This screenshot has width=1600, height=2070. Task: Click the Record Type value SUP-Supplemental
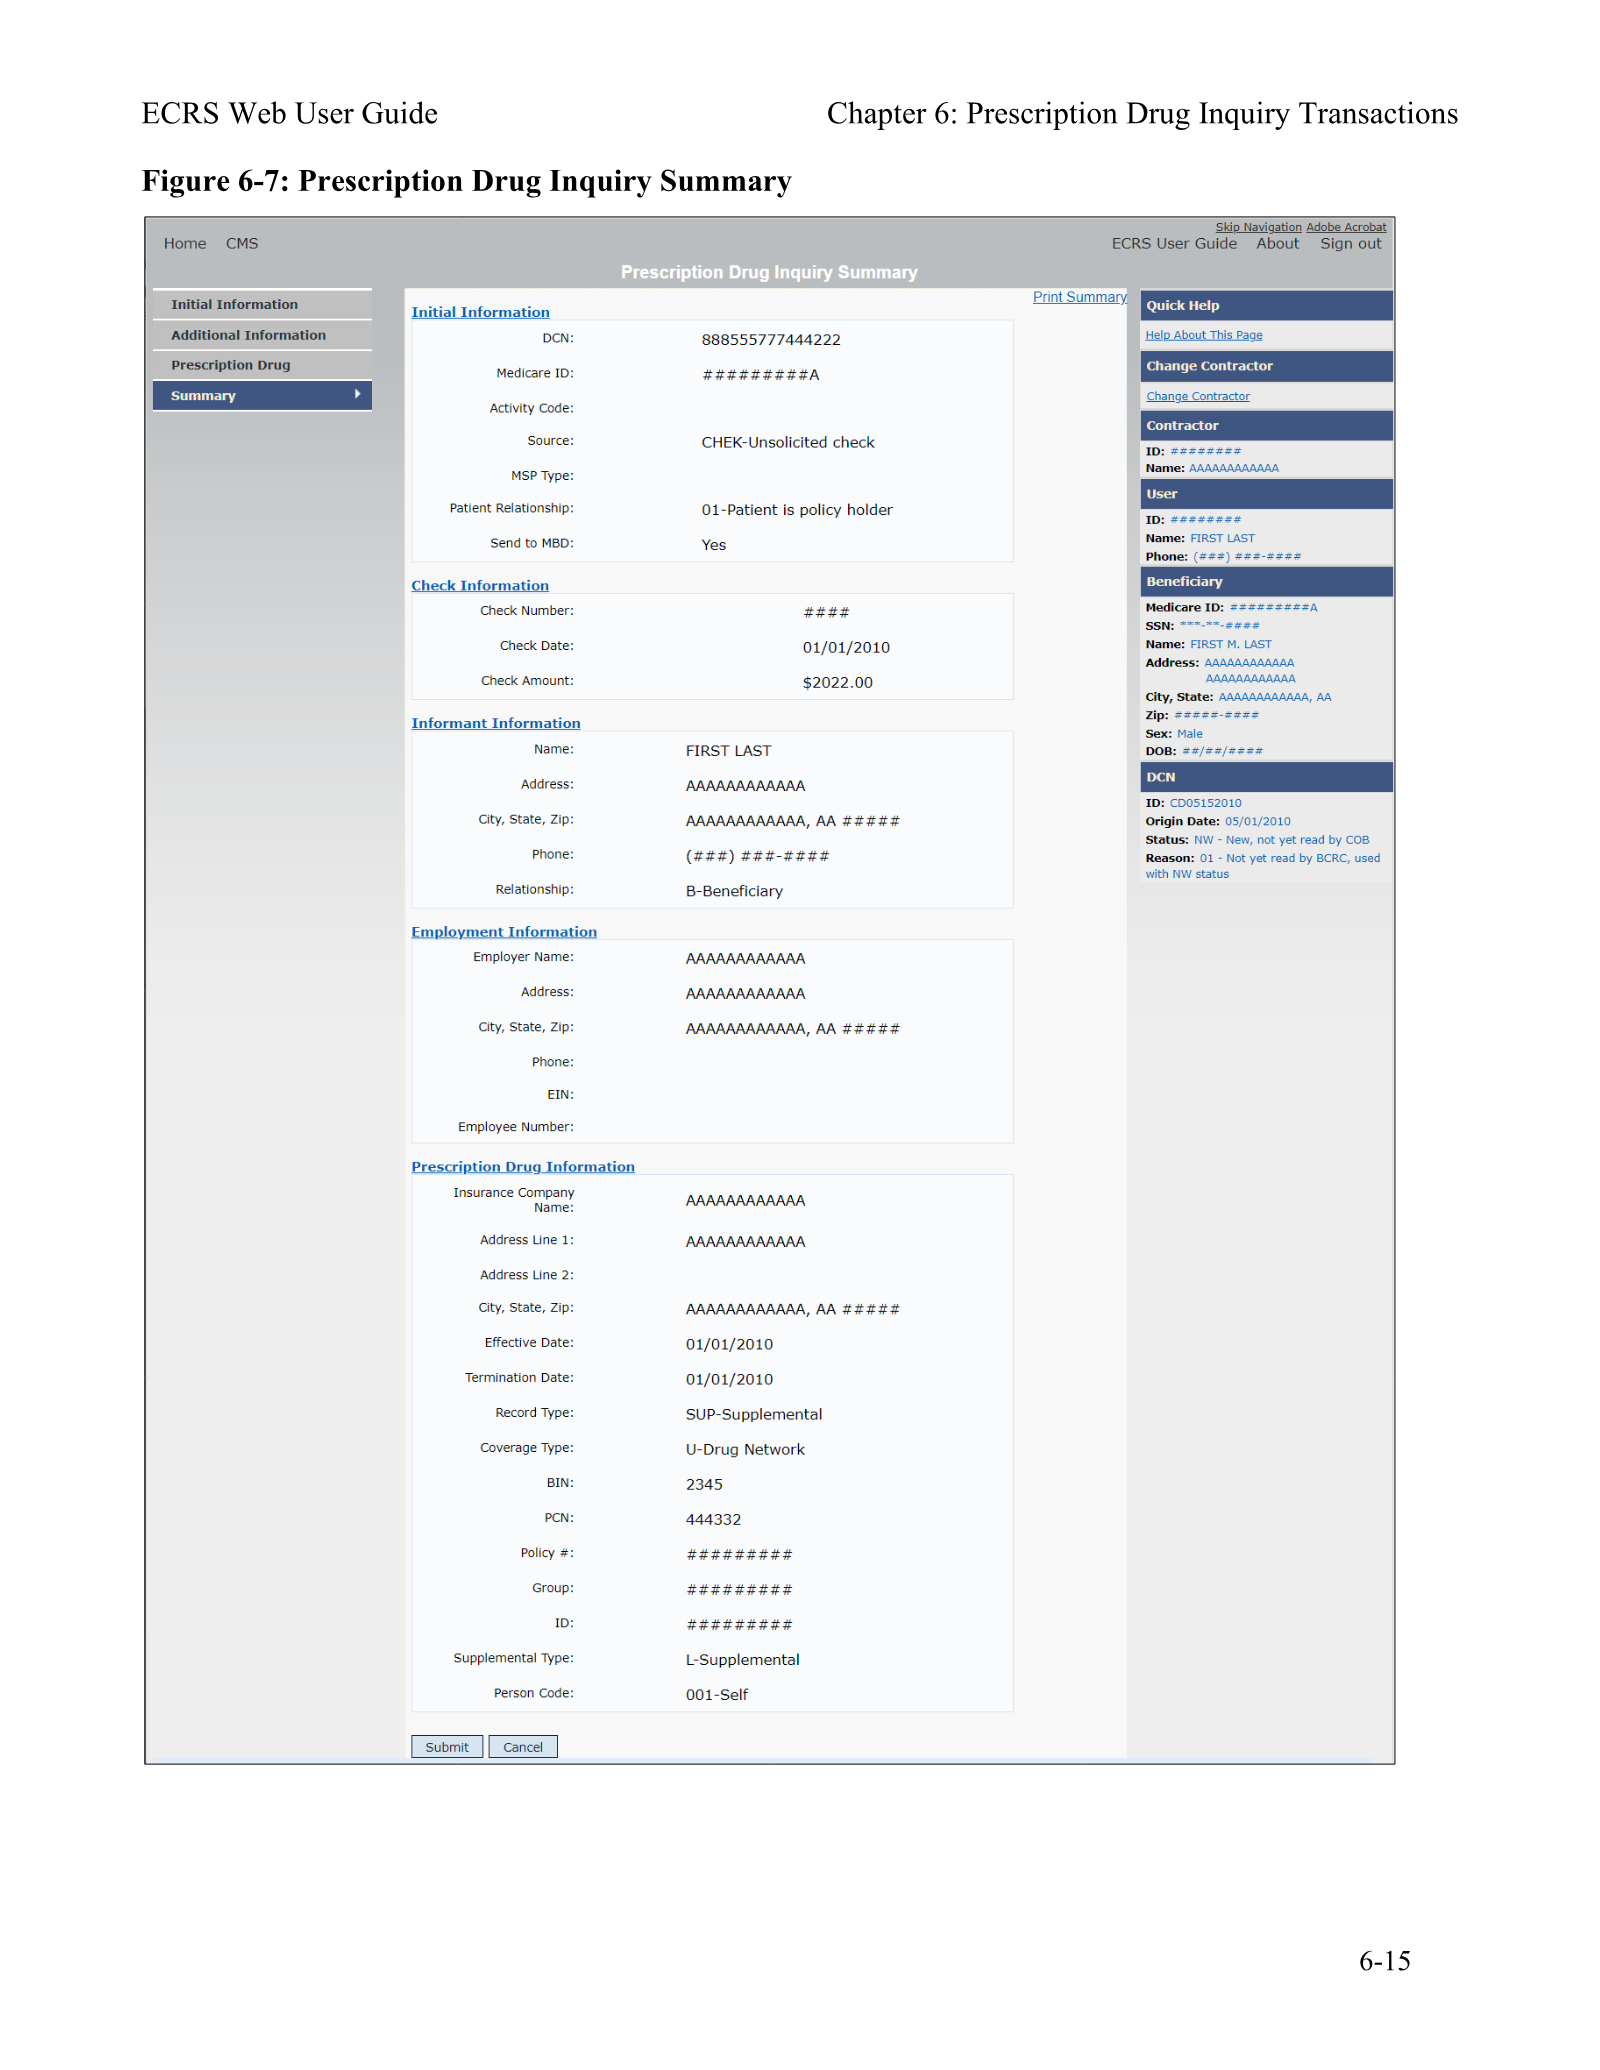click(x=754, y=1414)
